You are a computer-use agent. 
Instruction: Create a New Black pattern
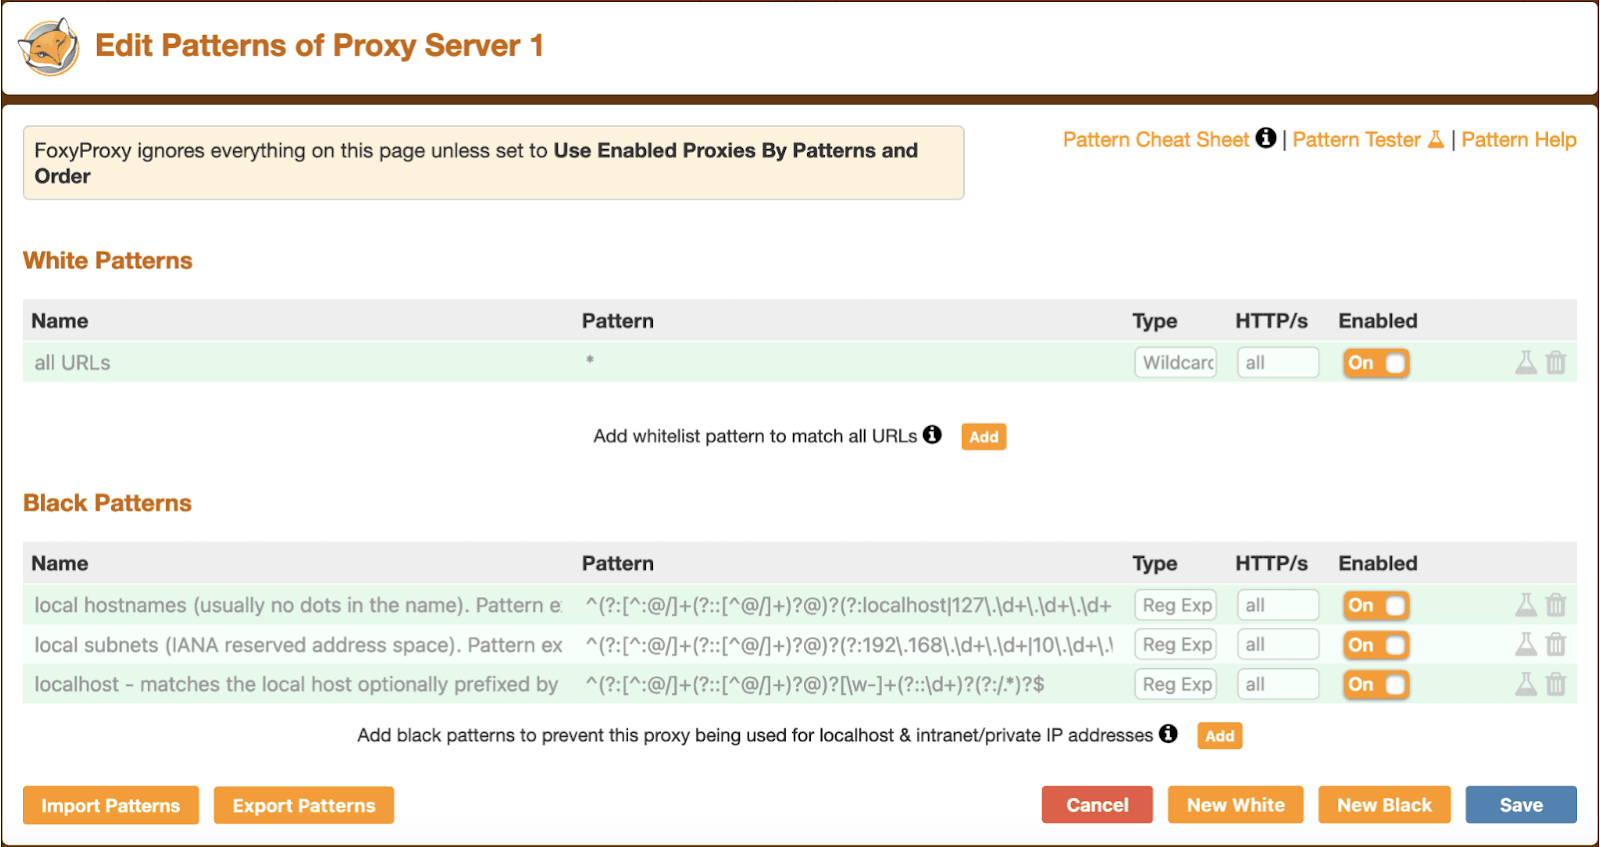[1385, 804]
